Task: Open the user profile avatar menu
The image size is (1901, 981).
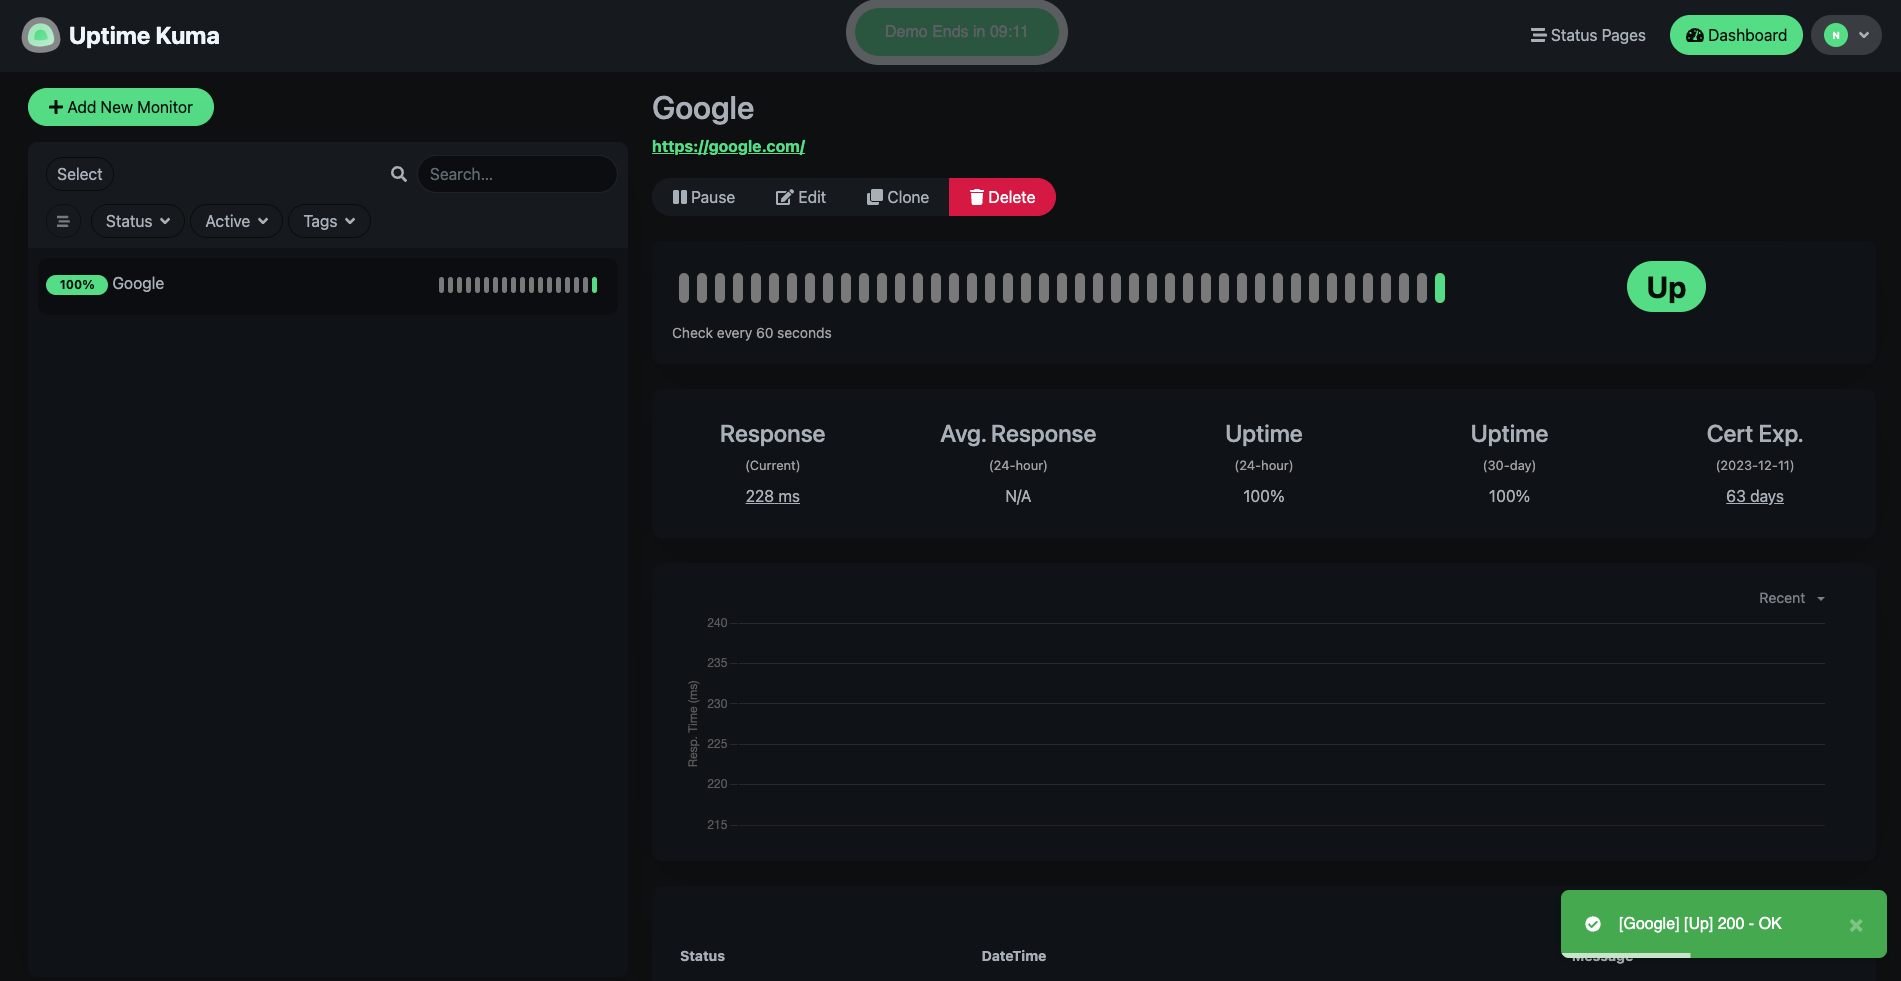Action: coord(1846,35)
